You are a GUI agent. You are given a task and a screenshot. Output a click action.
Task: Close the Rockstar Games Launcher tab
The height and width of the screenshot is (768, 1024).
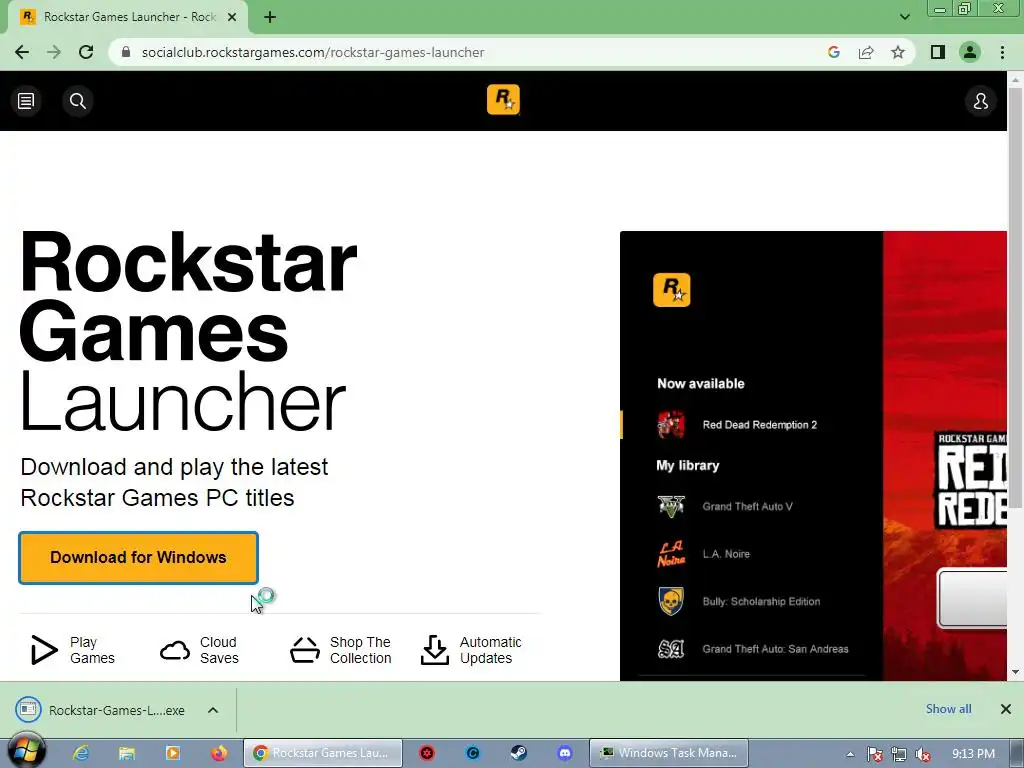pyautogui.click(x=232, y=17)
